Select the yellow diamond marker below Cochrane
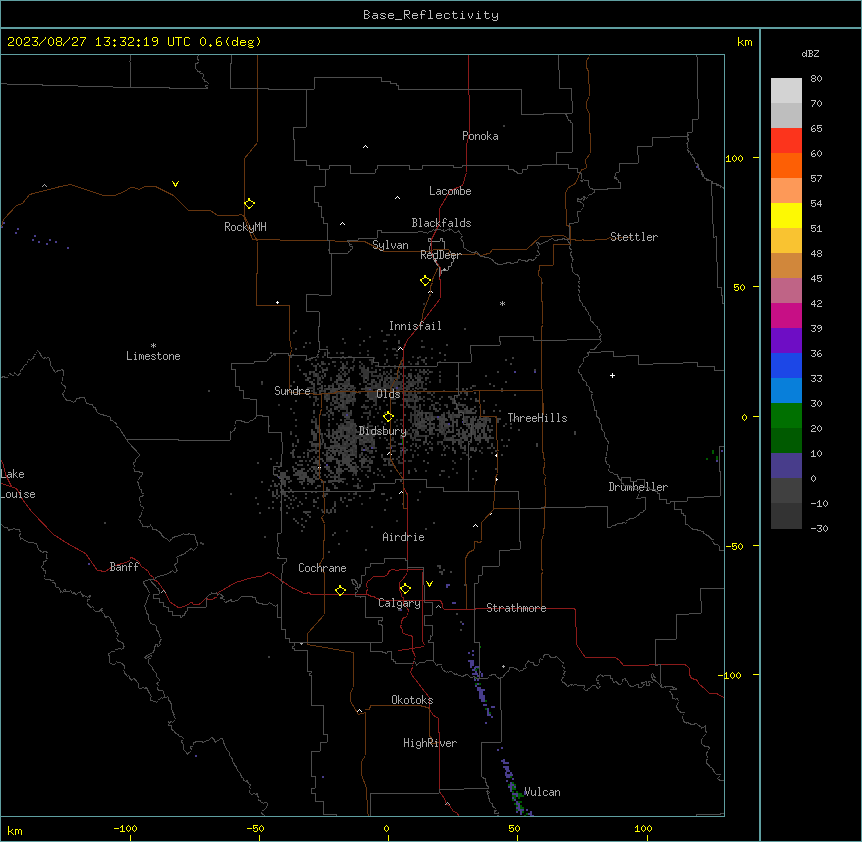Viewport: 862px width, 842px height. (x=340, y=590)
